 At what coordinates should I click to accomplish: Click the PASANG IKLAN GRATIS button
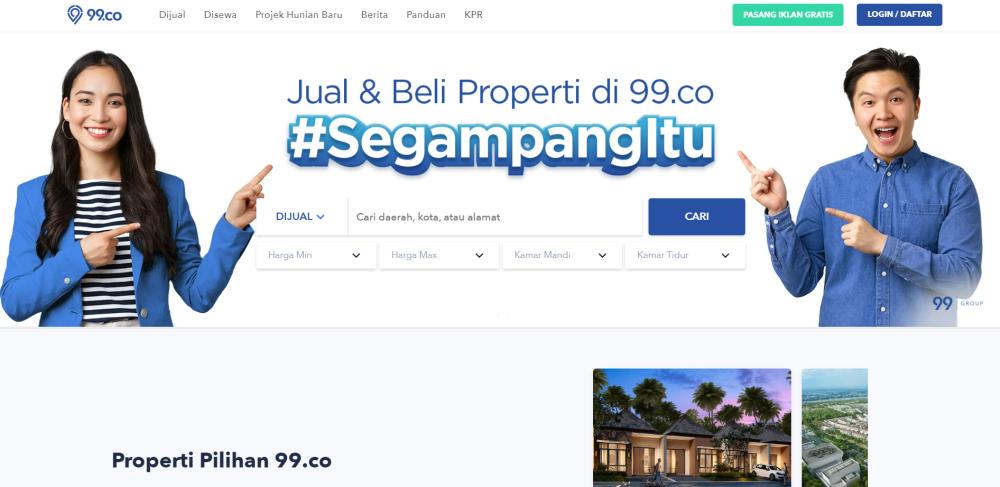[x=788, y=15]
